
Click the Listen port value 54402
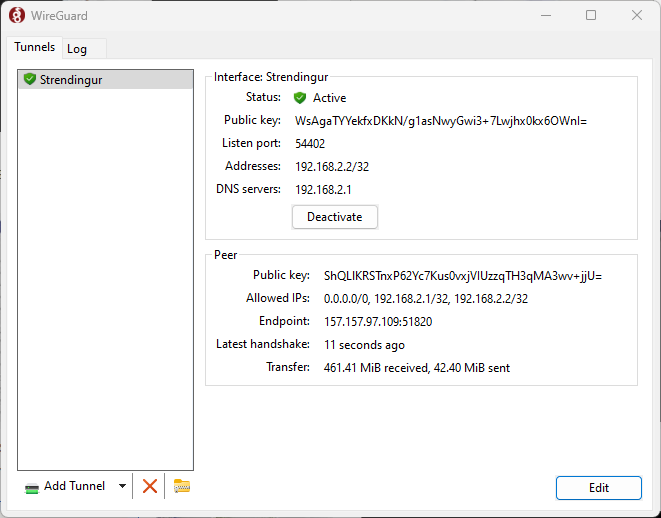[x=310, y=144]
